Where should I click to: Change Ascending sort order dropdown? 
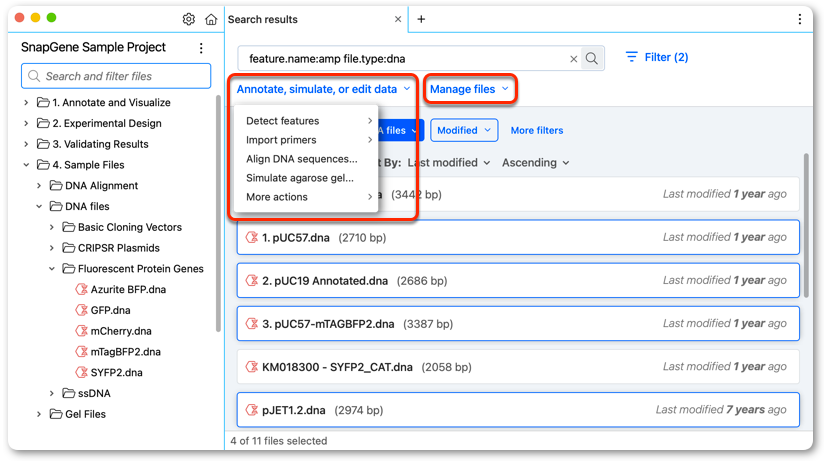click(x=535, y=163)
